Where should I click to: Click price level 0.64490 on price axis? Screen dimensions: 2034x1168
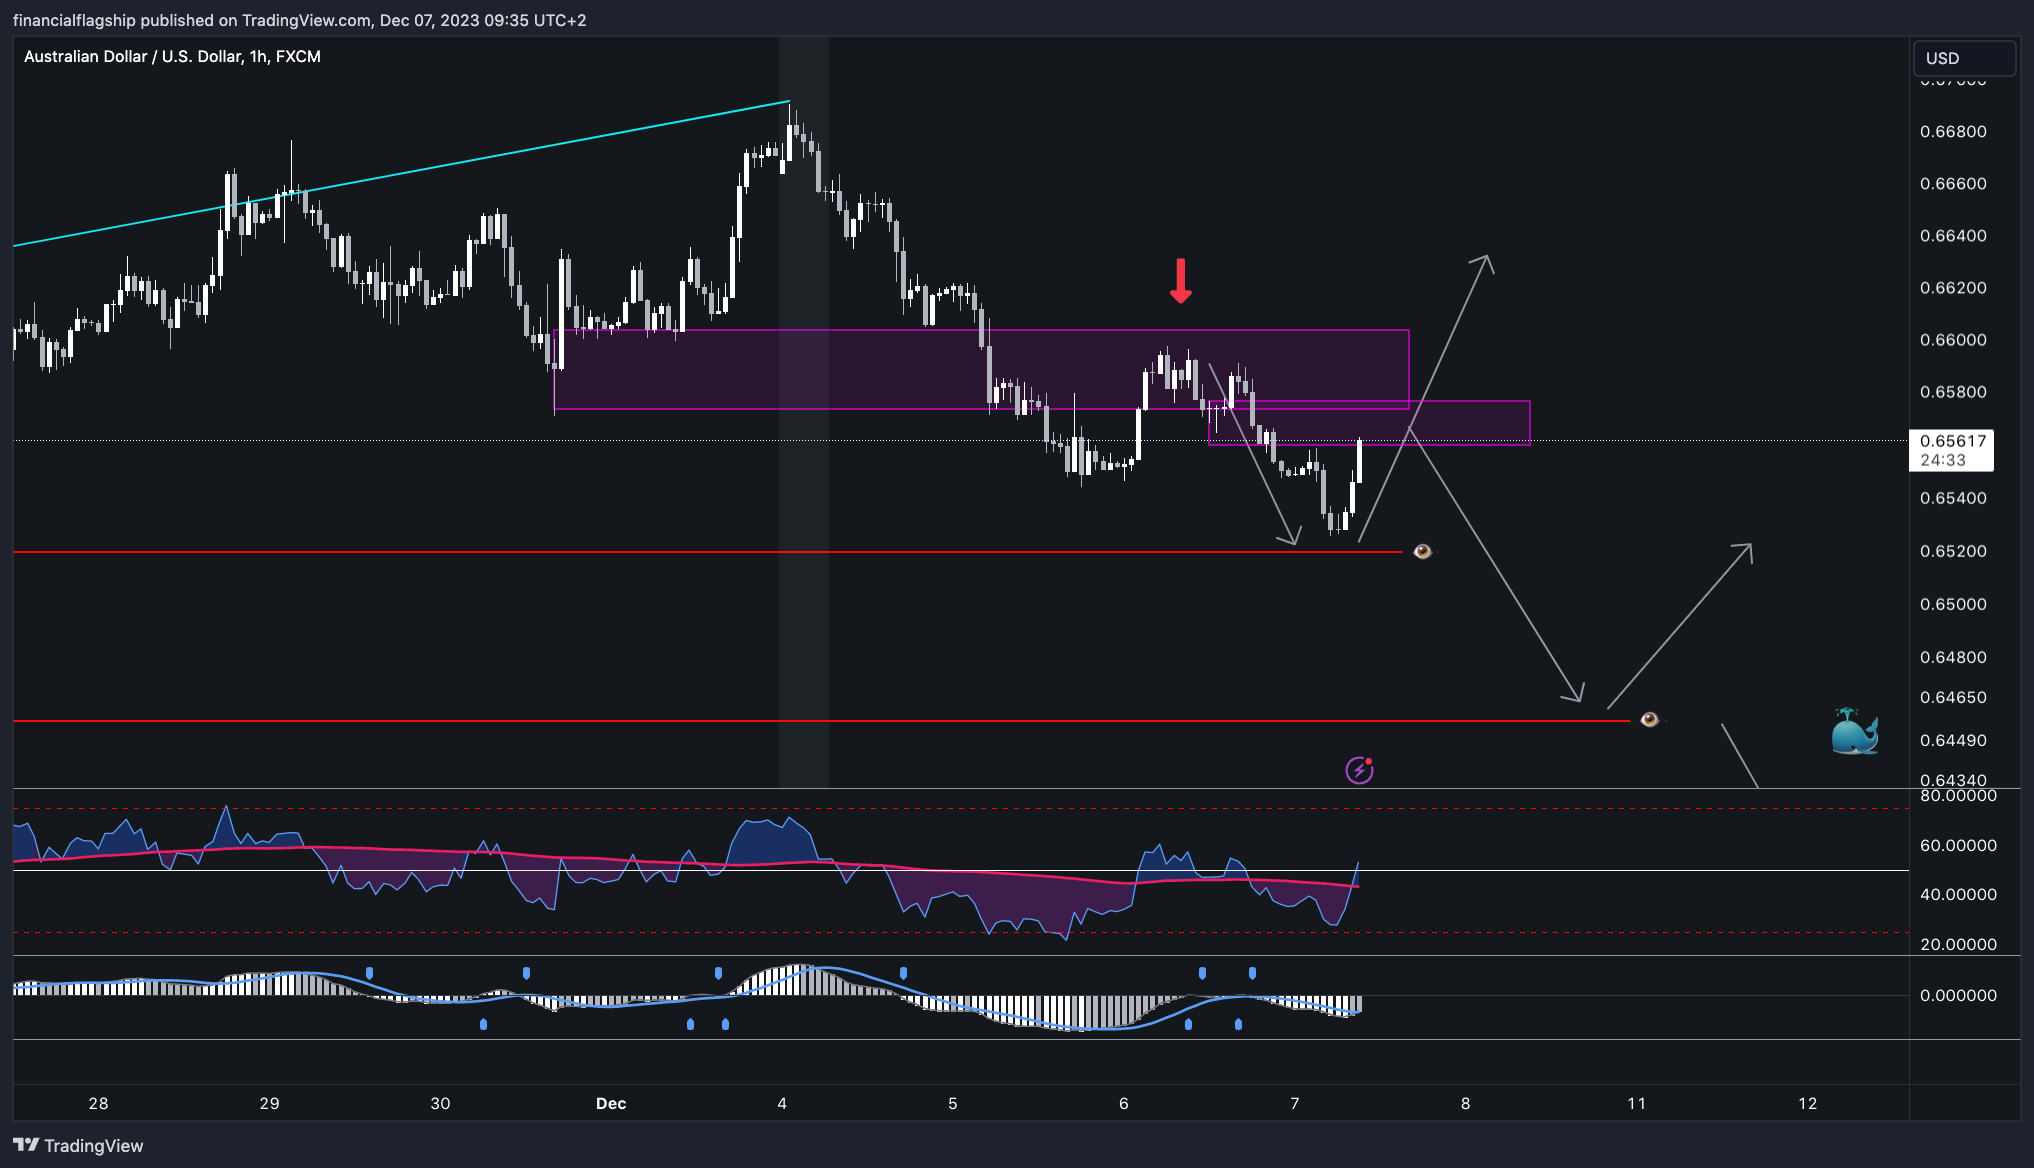pos(1953,740)
